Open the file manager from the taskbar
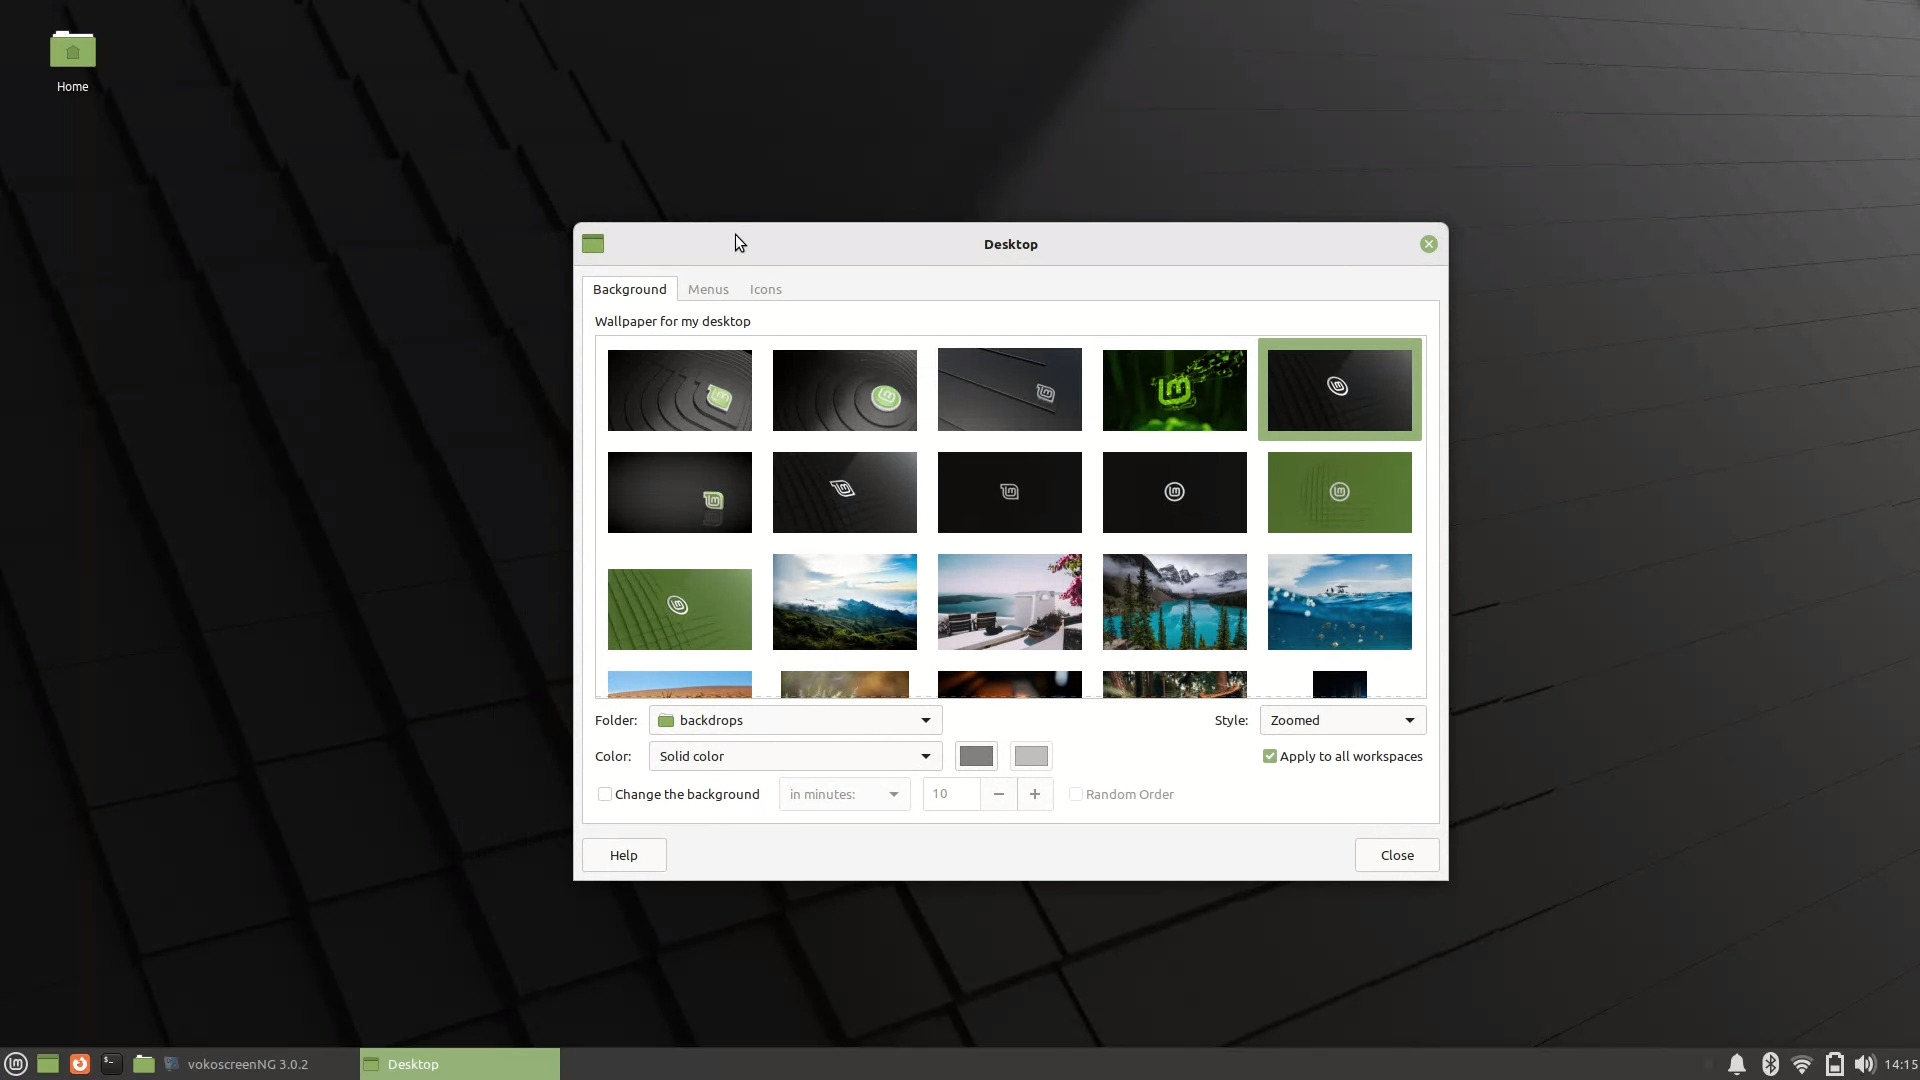This screenshot has width=1920, height=1080. pos(143,1063)
